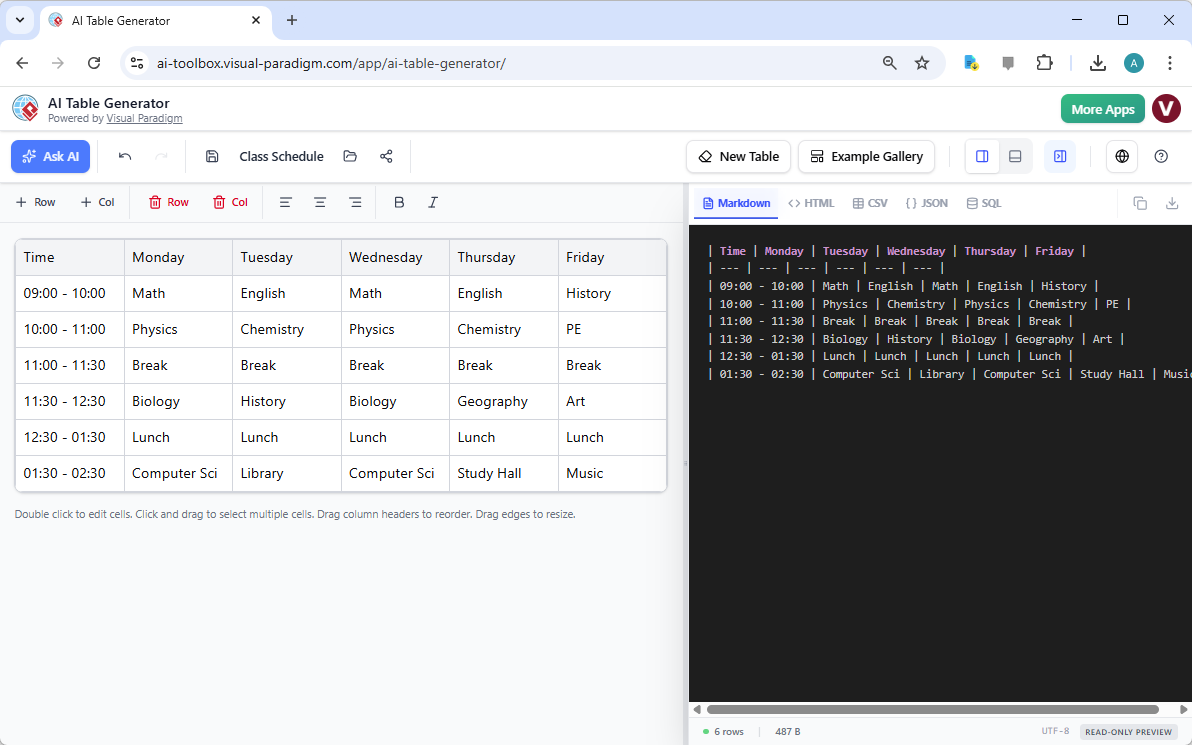
Task: Delete a row using the Row delete tool
Action: tap(168, 202)
